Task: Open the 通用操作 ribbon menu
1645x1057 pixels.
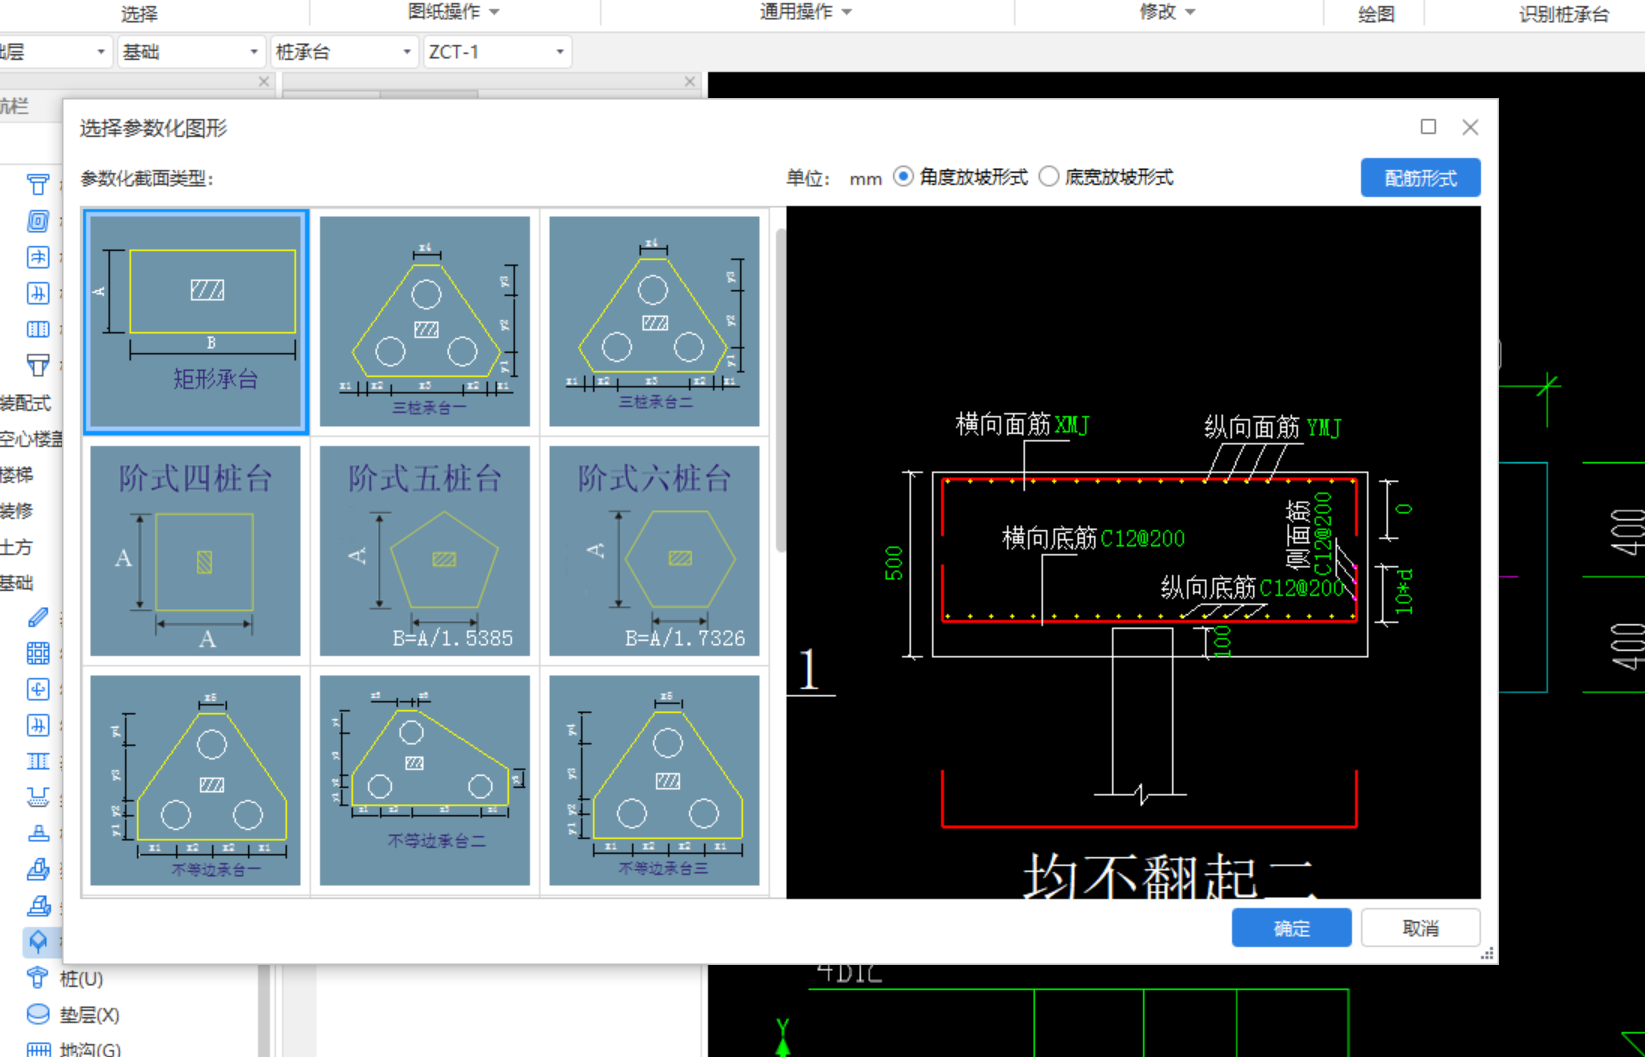Action: (x=805, y=12)
